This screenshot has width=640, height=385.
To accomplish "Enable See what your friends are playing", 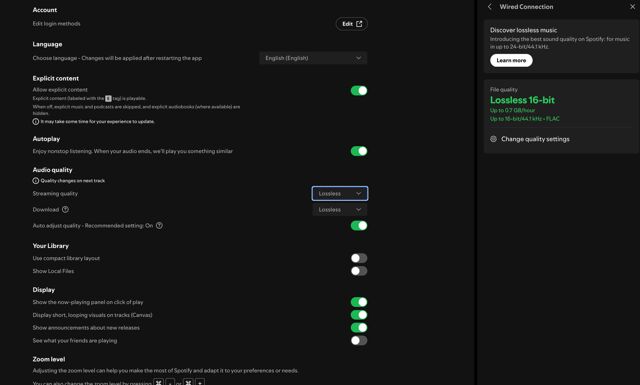I will click(359, 340).
